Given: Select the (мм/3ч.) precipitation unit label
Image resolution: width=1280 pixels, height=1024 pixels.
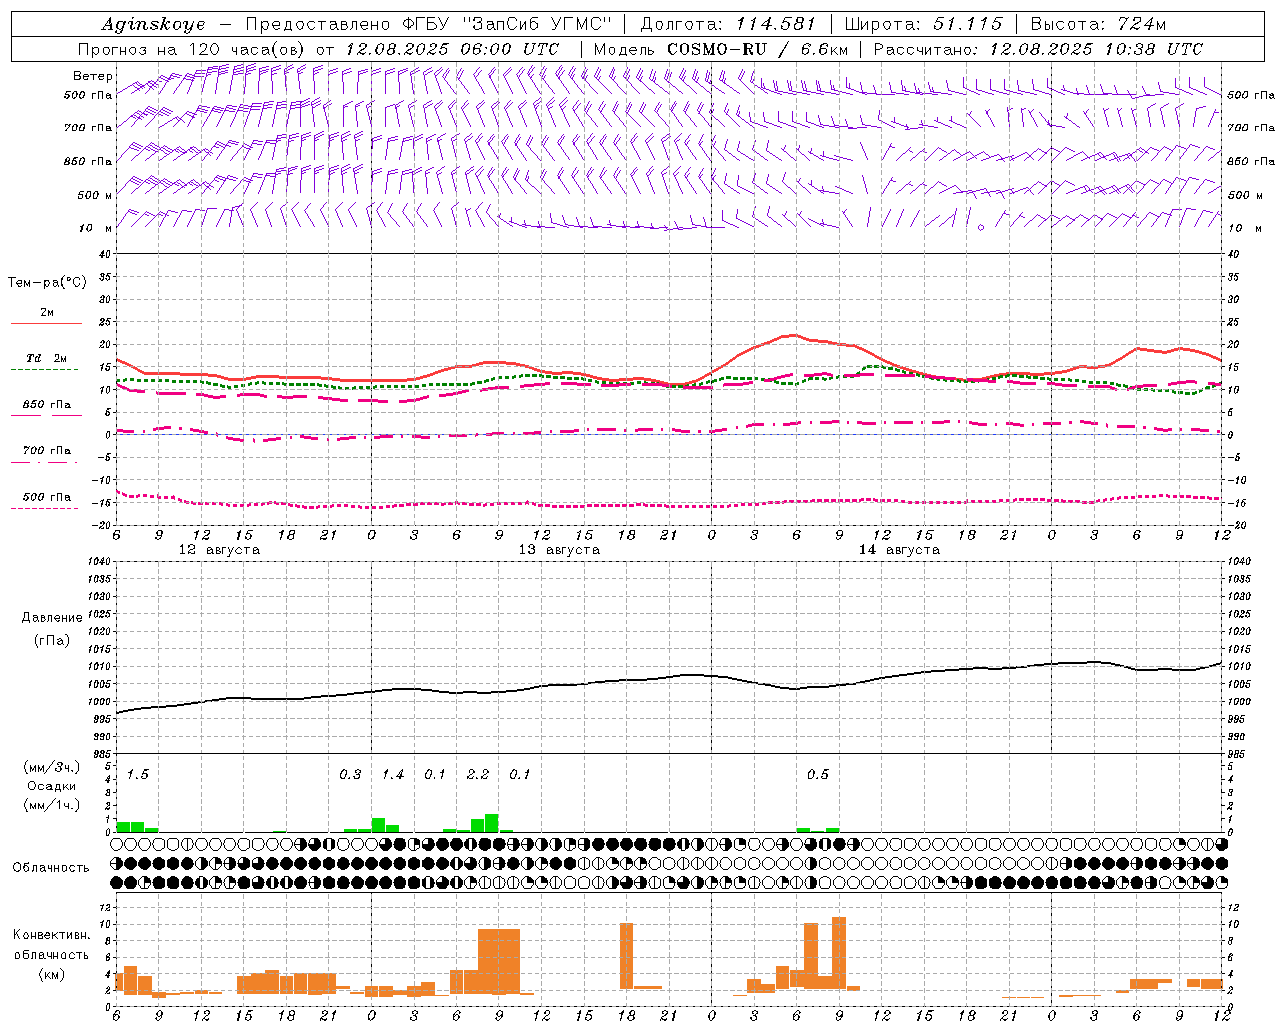Looking at the screenshot, I should pos(52,767).
